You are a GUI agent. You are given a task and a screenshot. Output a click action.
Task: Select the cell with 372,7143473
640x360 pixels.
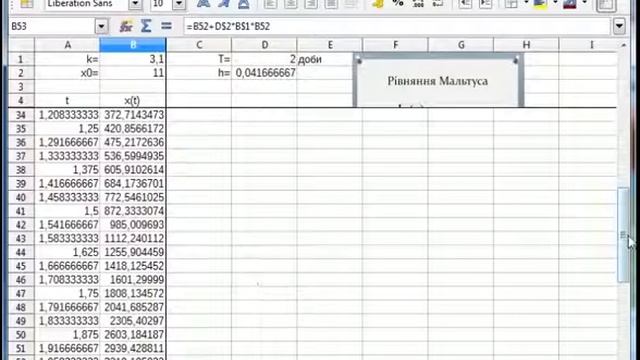pos(133,115)
